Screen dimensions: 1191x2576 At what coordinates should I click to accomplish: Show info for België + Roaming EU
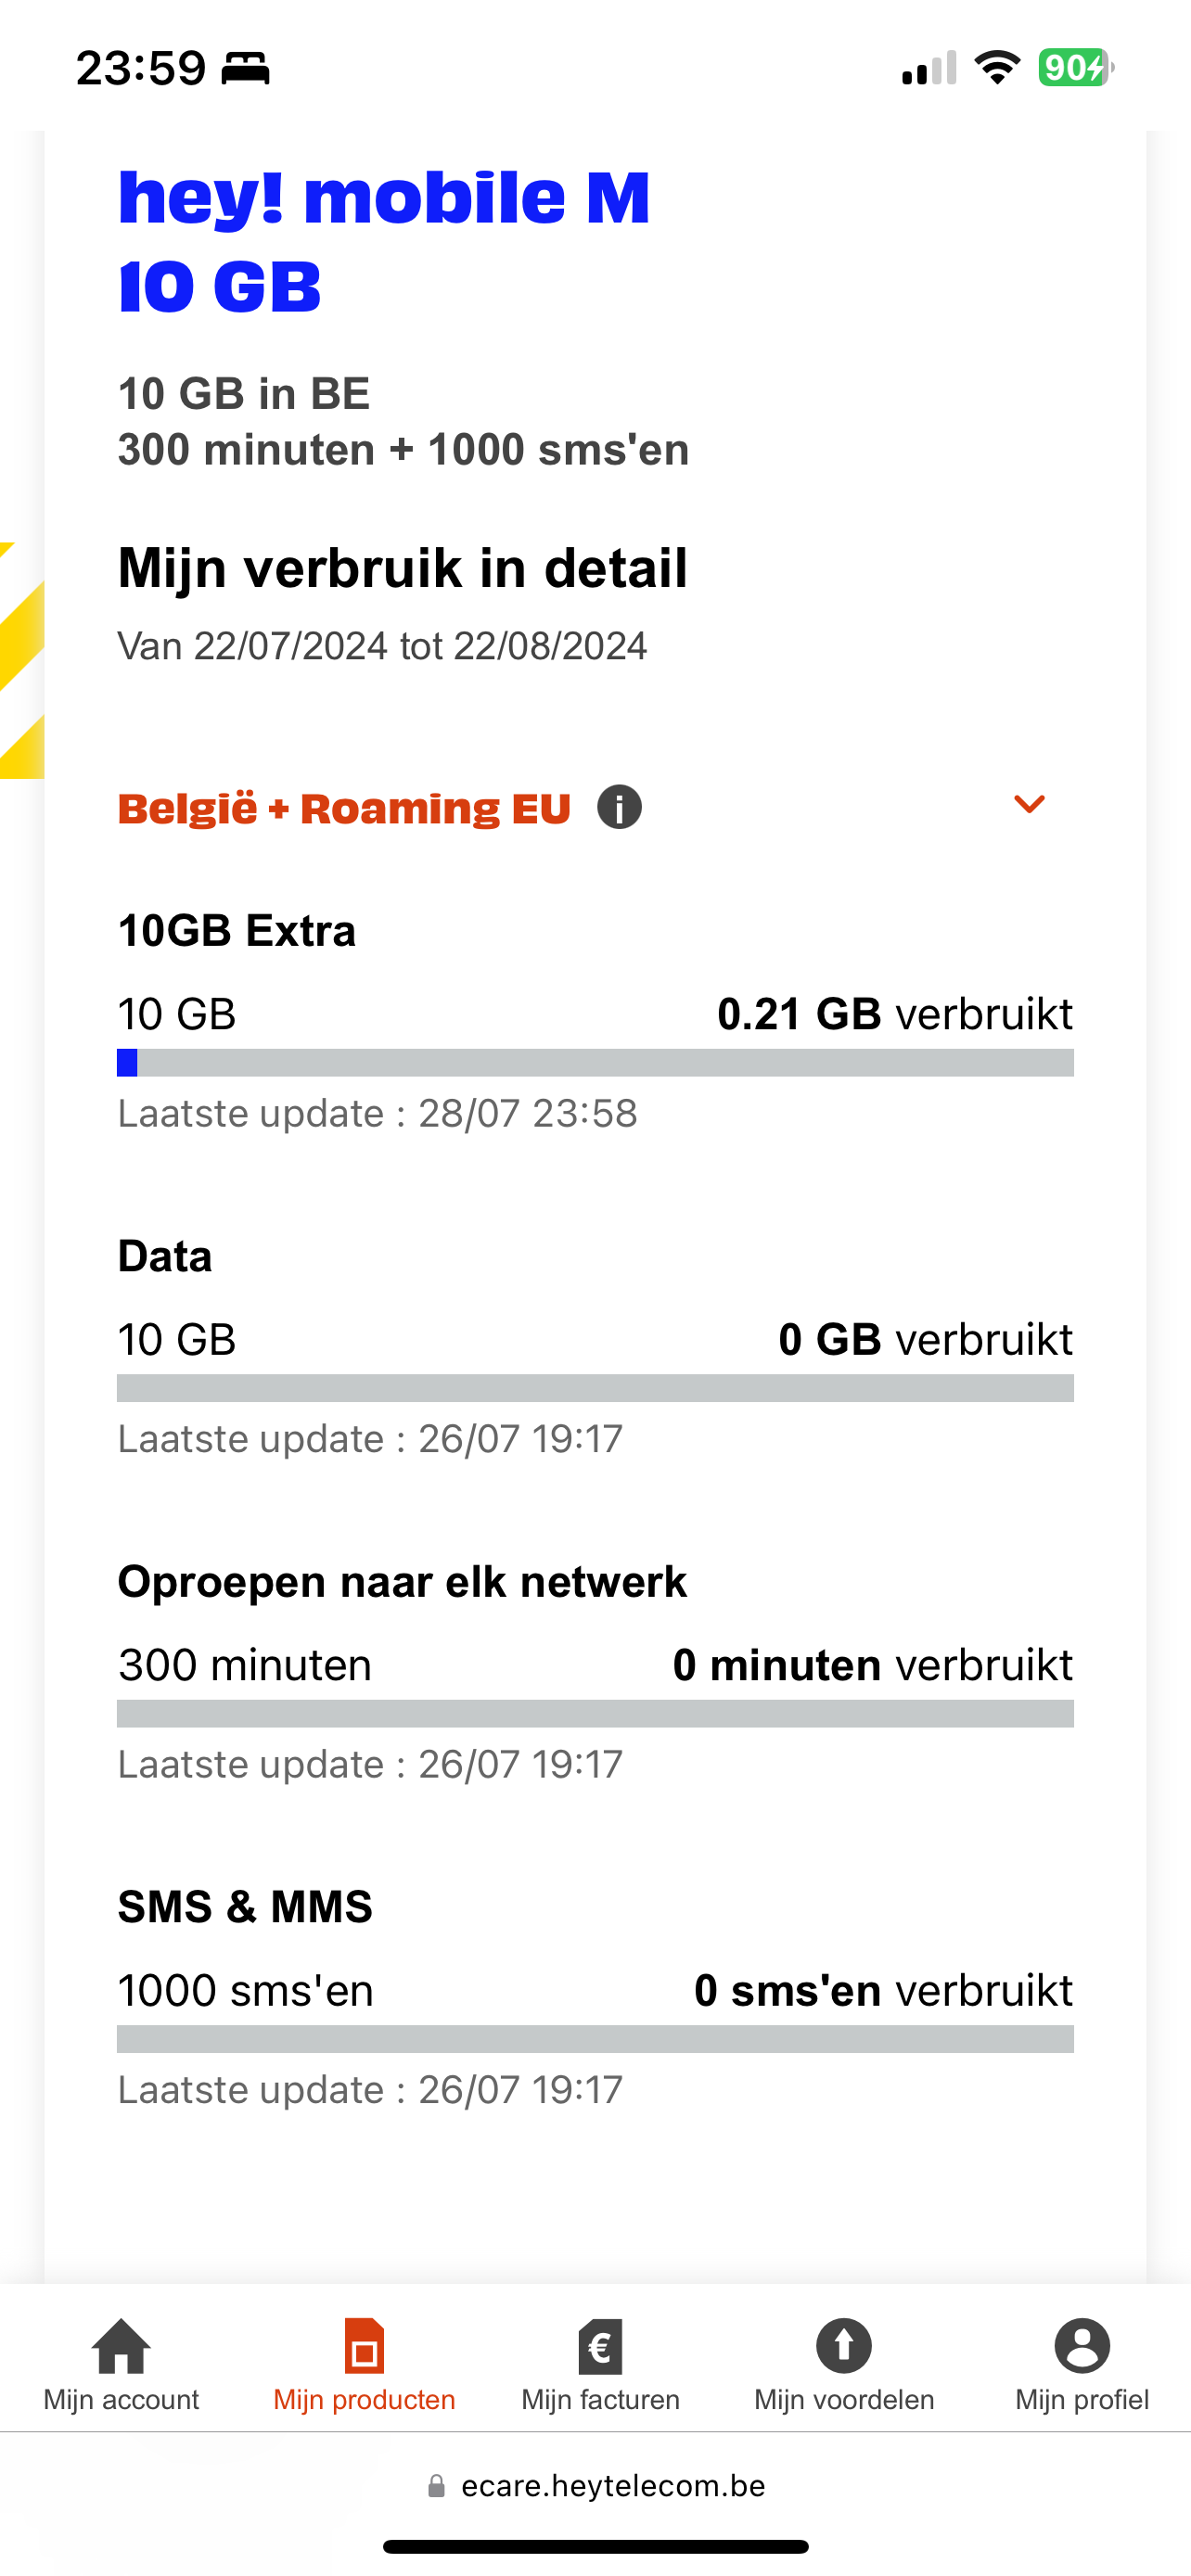[619, 807]
